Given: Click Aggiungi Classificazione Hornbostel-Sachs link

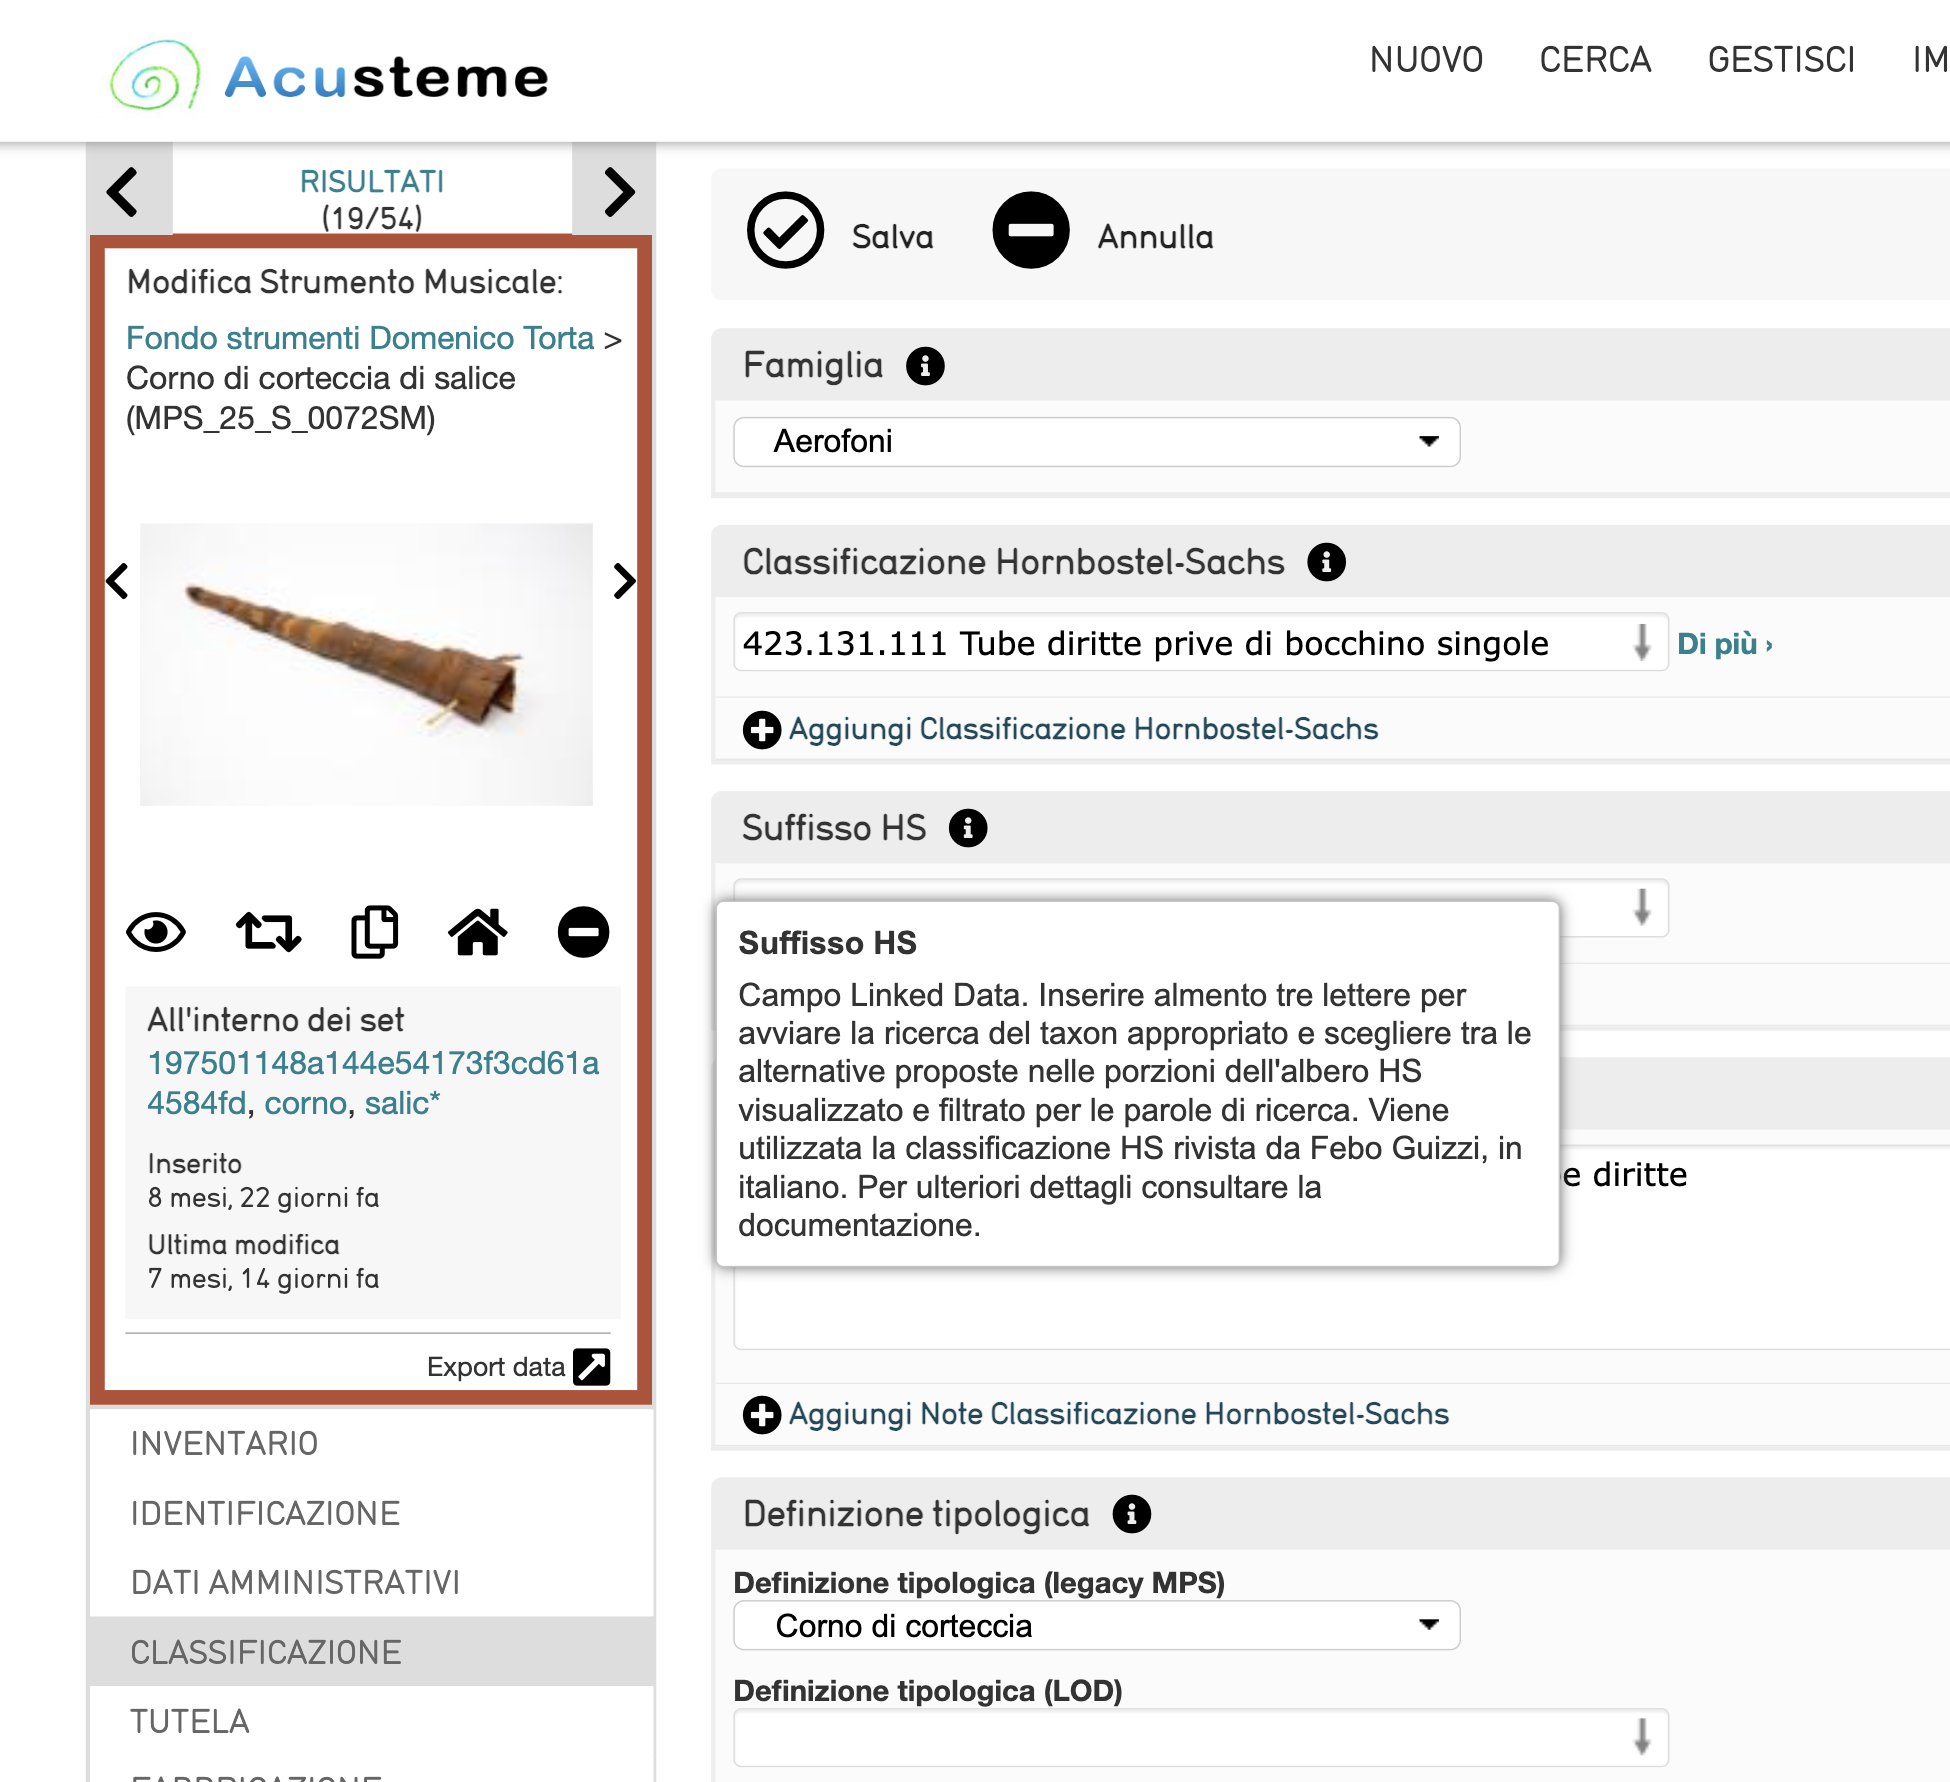Looking at the screenshot, I should click(1082, 729).
